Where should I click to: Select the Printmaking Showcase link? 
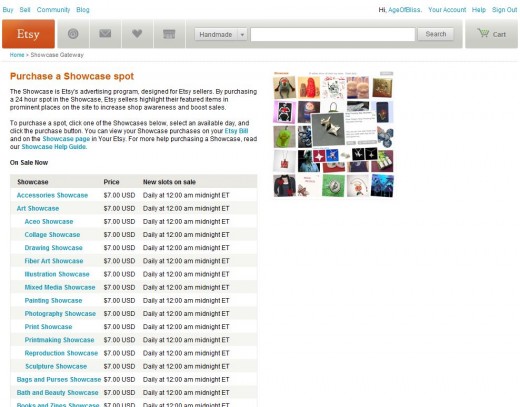coord(59,340)
